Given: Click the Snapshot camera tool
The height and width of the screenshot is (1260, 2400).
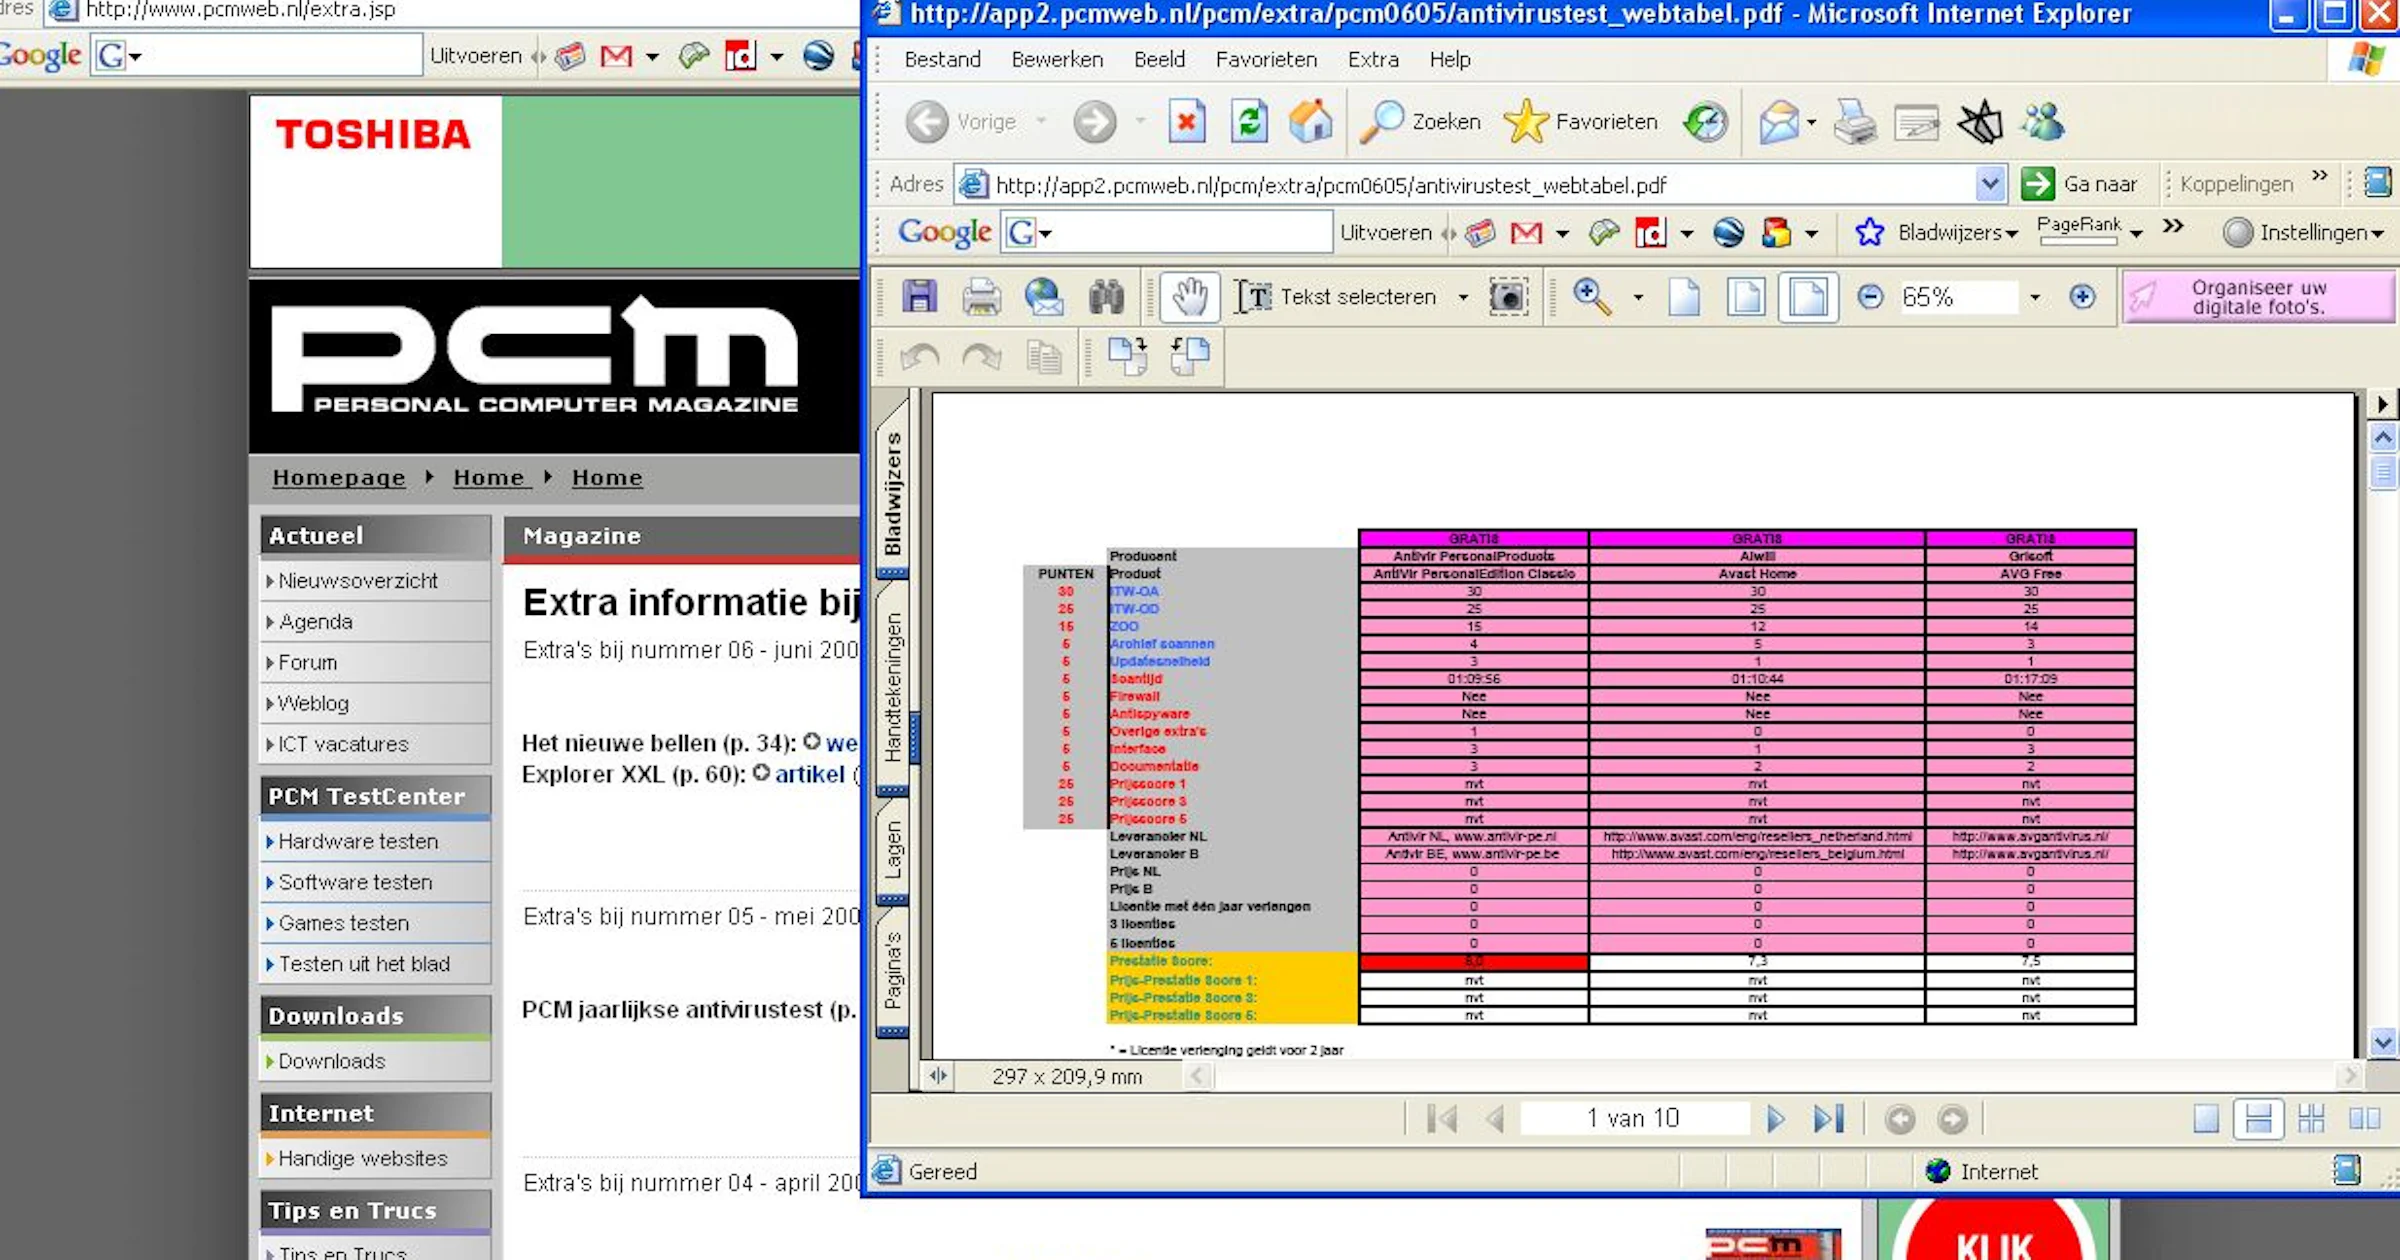Looking at the screenshot, I should tap(1508, 297).
